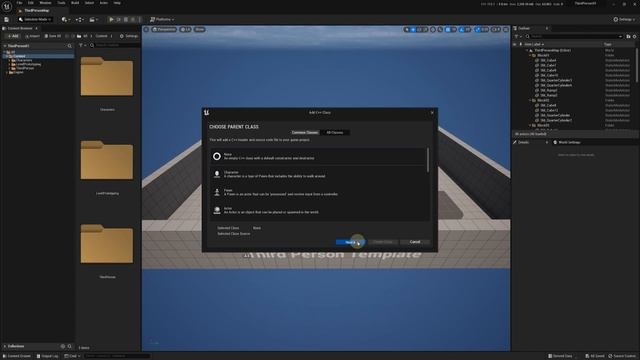Click the Content Browser filter icon
The image size is (640, 360).
click(82, 45)
